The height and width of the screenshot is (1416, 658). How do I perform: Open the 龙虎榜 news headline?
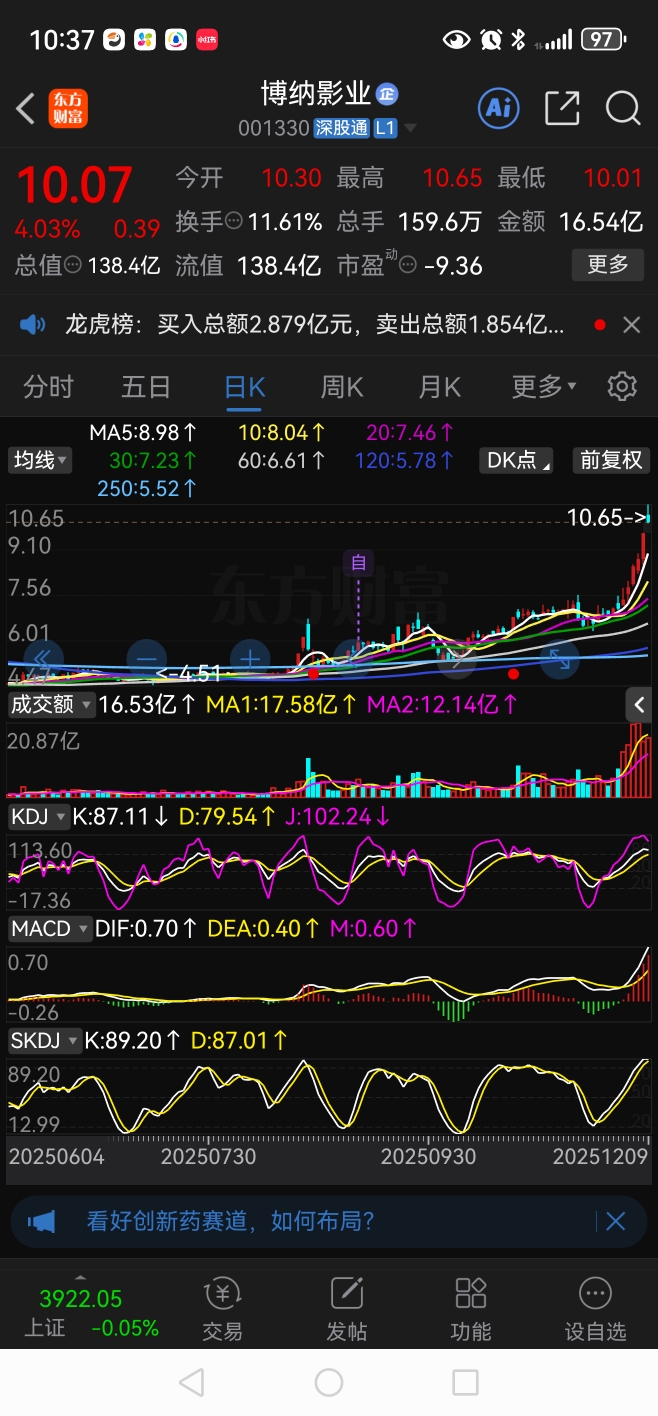click(x=314, y=324)
